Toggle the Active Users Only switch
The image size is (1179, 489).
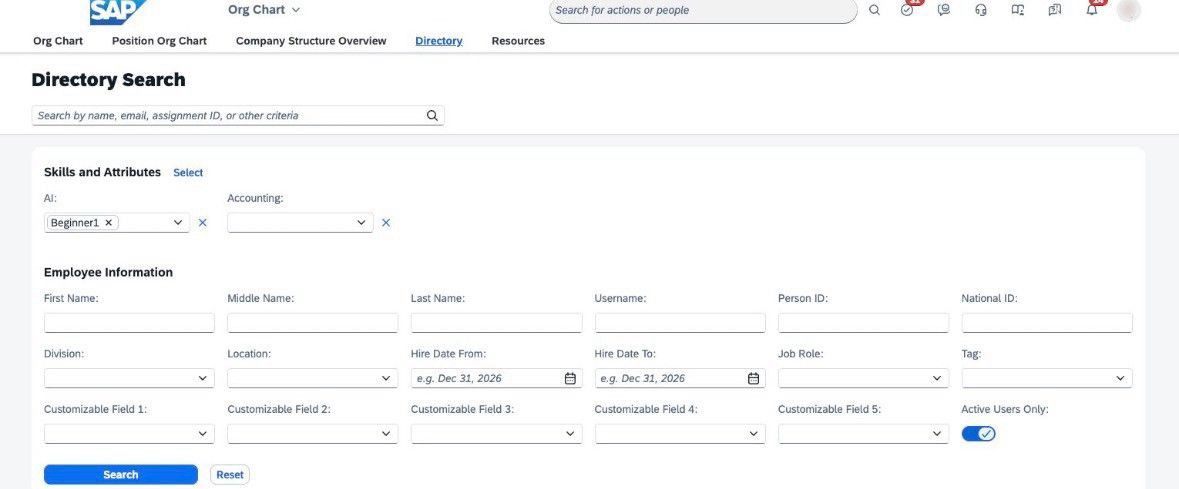pos(978,434)
